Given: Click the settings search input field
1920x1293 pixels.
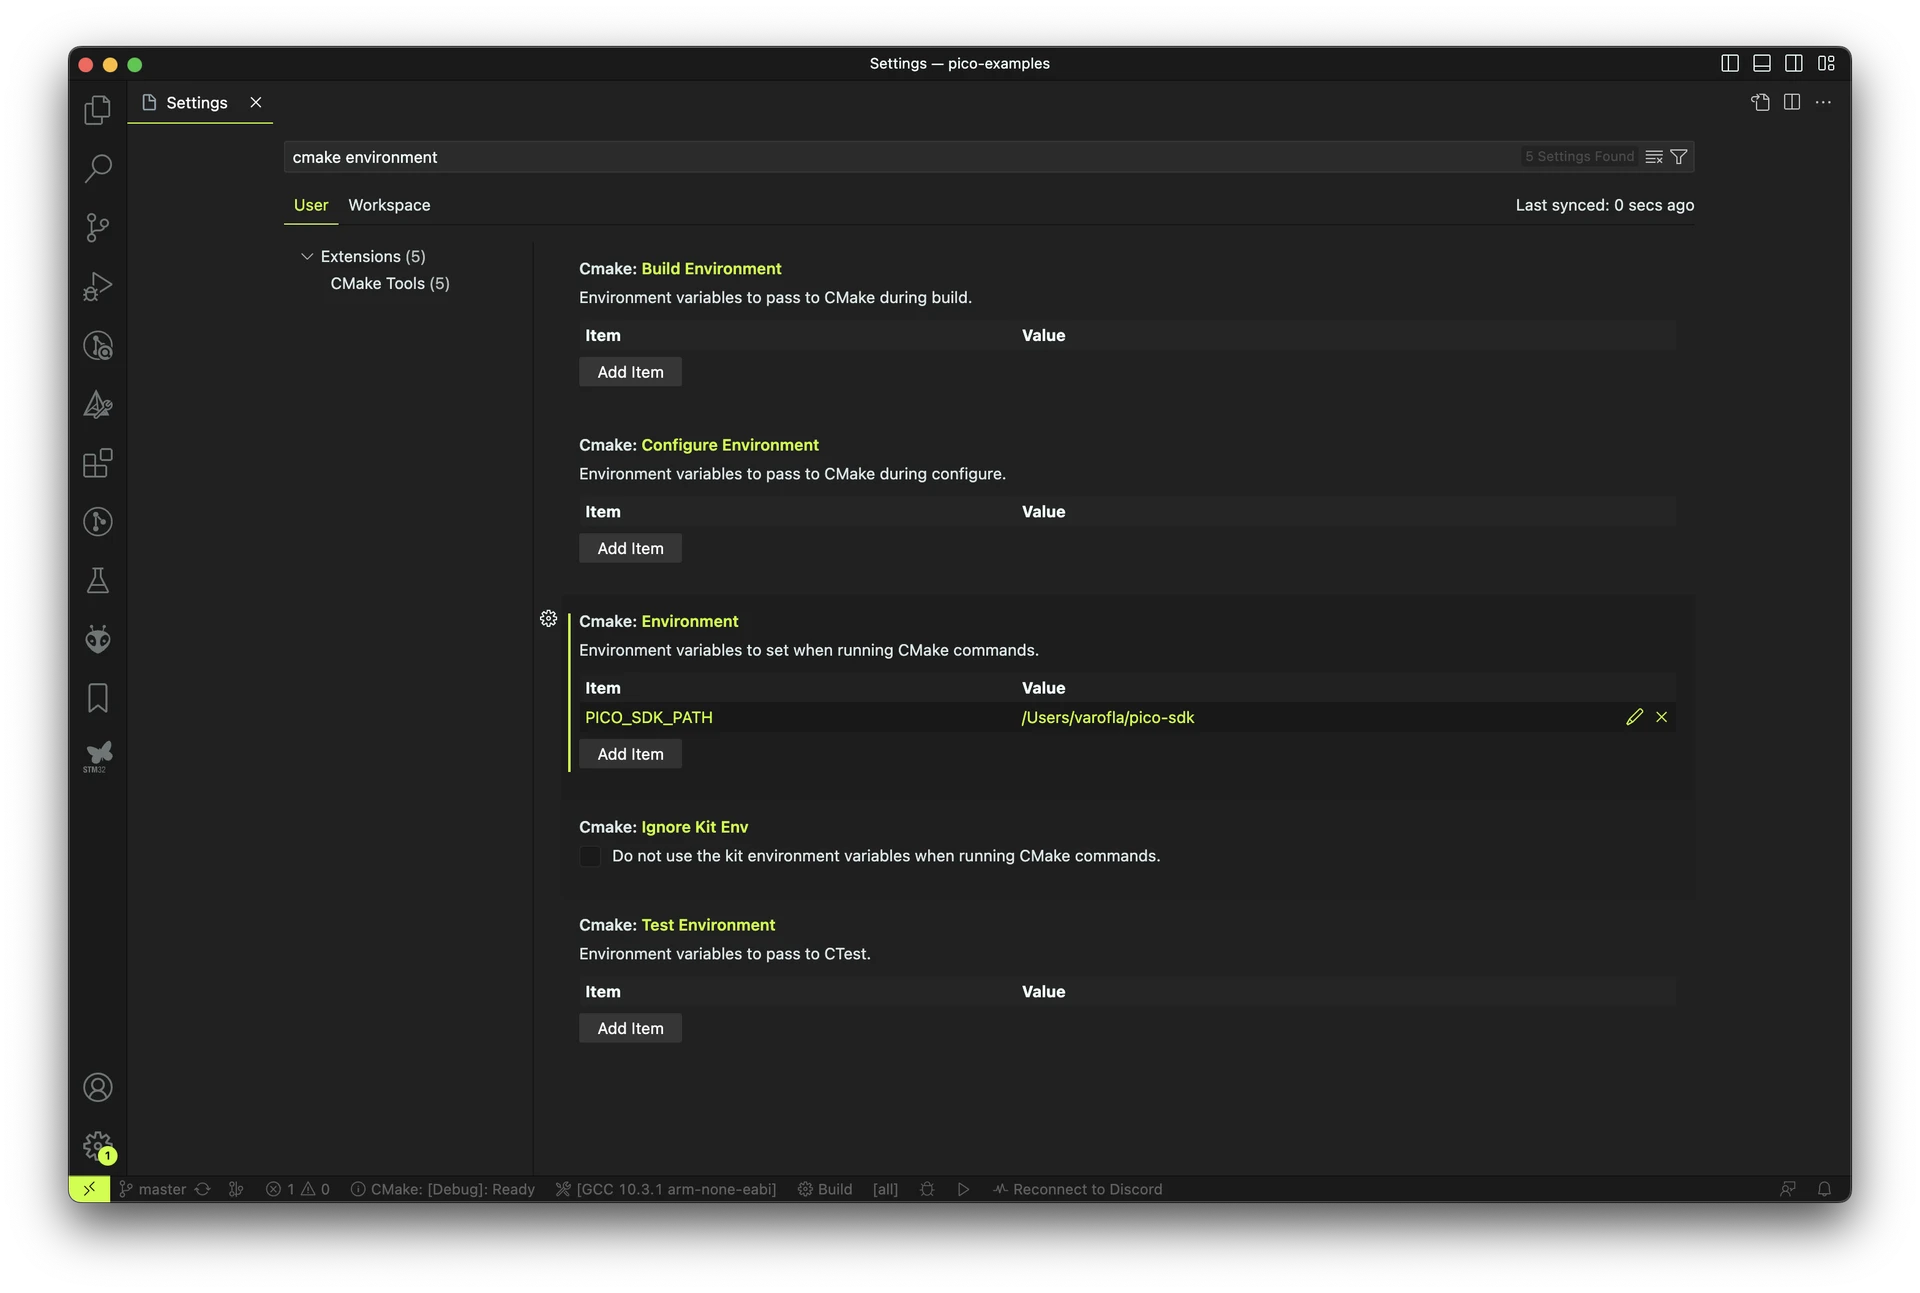Looking at the screenshot, I should pos(900,157).
